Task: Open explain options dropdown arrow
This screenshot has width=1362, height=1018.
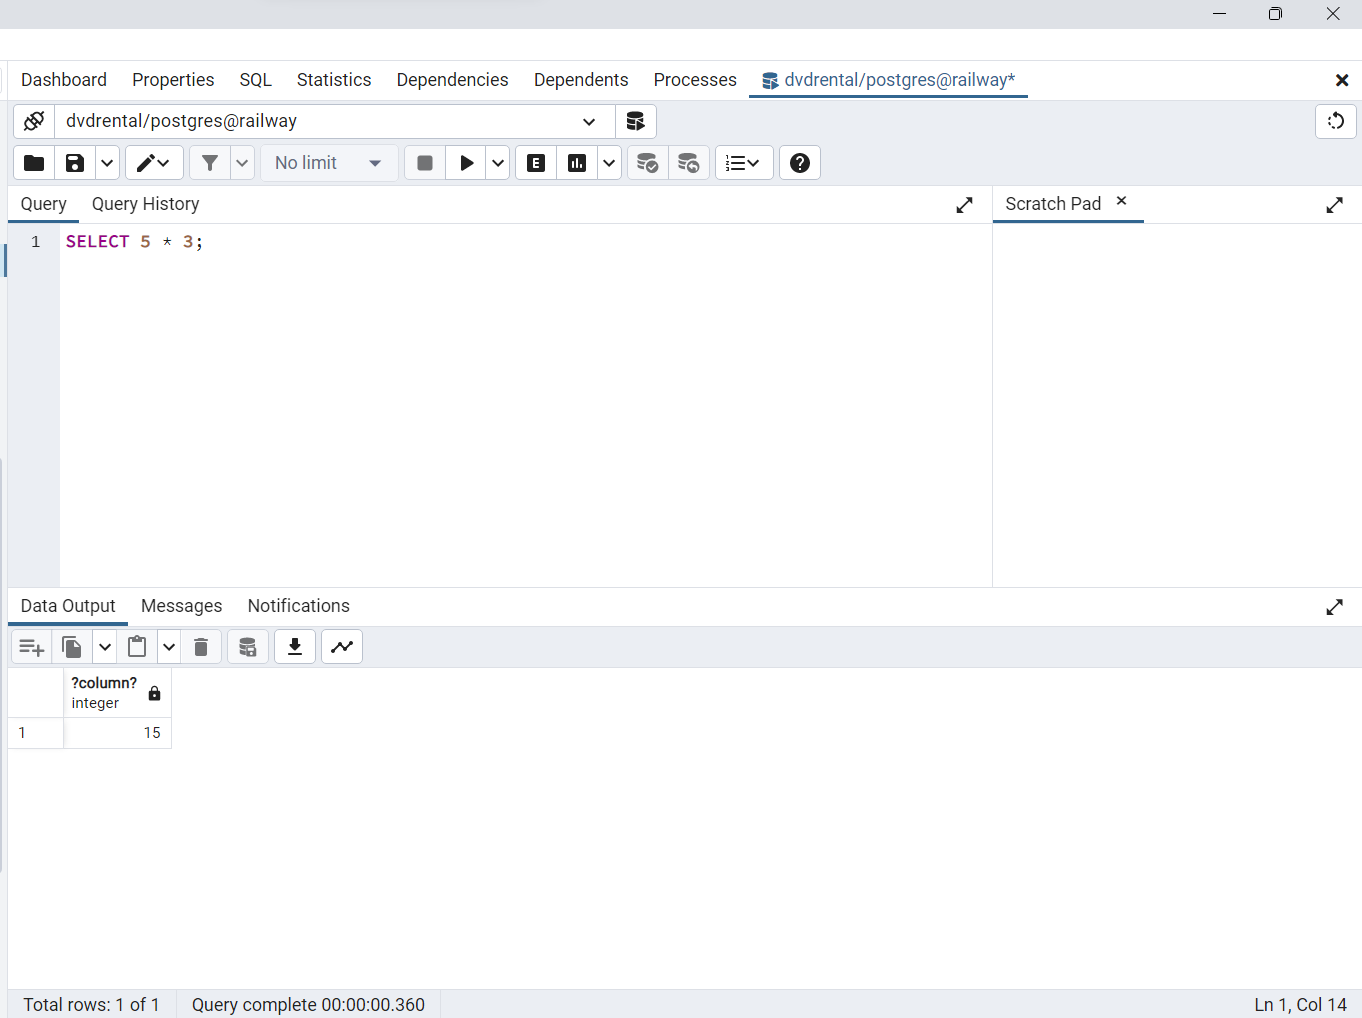Action: tap(609, 163)
